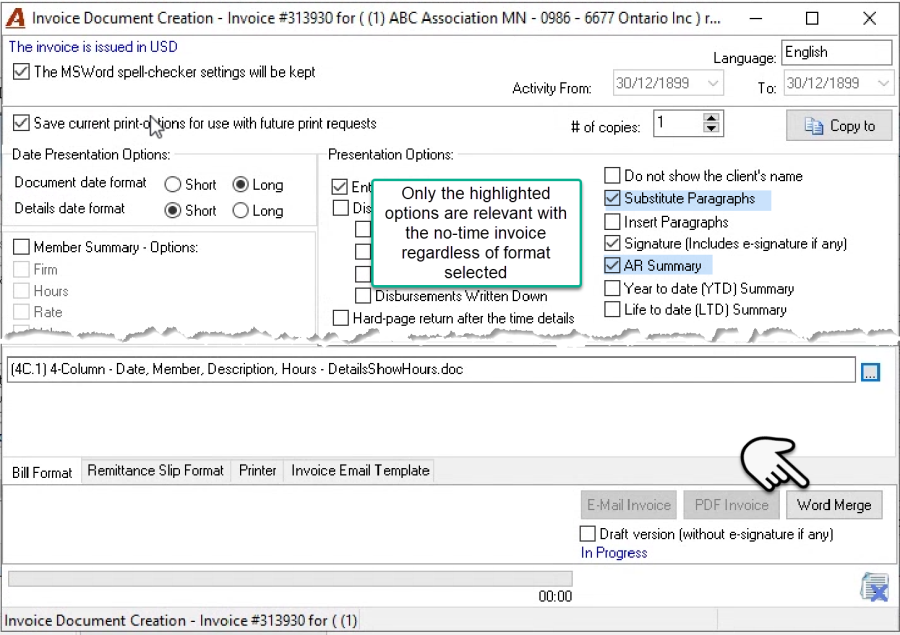The height and width of the screenshot is (635, 900).
Task: Toggle MSWord spell-checker settings checkbox
Action: coord(21,72)
